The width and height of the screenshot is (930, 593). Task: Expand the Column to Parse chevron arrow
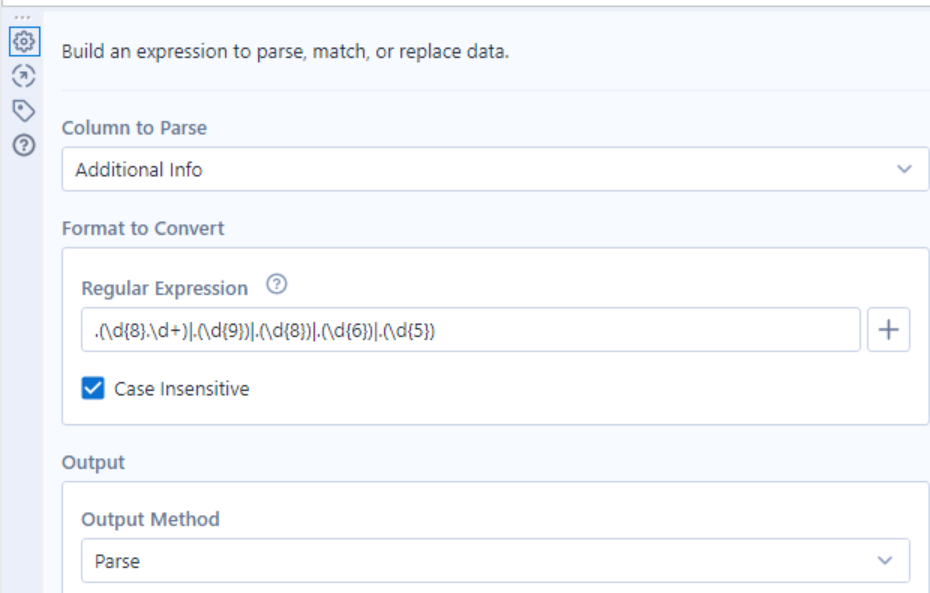coord(904,169)
